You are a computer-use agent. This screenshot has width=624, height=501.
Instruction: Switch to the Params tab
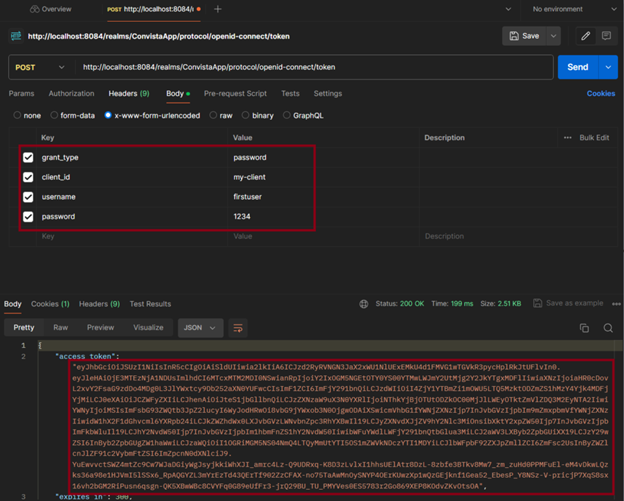[x=21, y=94]
